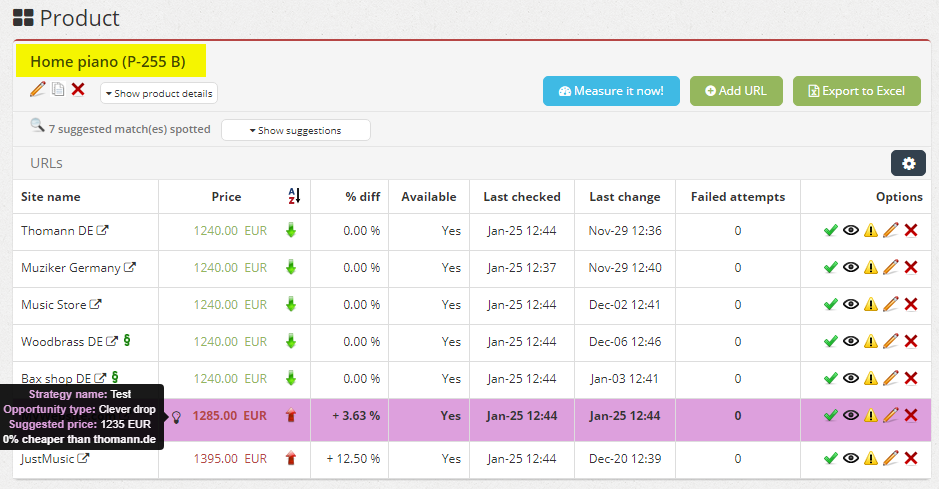Delete Thomann DE row with red X
Image resolution: width=939 pixels, height=489 pixels.
click(x=911, y=230)
